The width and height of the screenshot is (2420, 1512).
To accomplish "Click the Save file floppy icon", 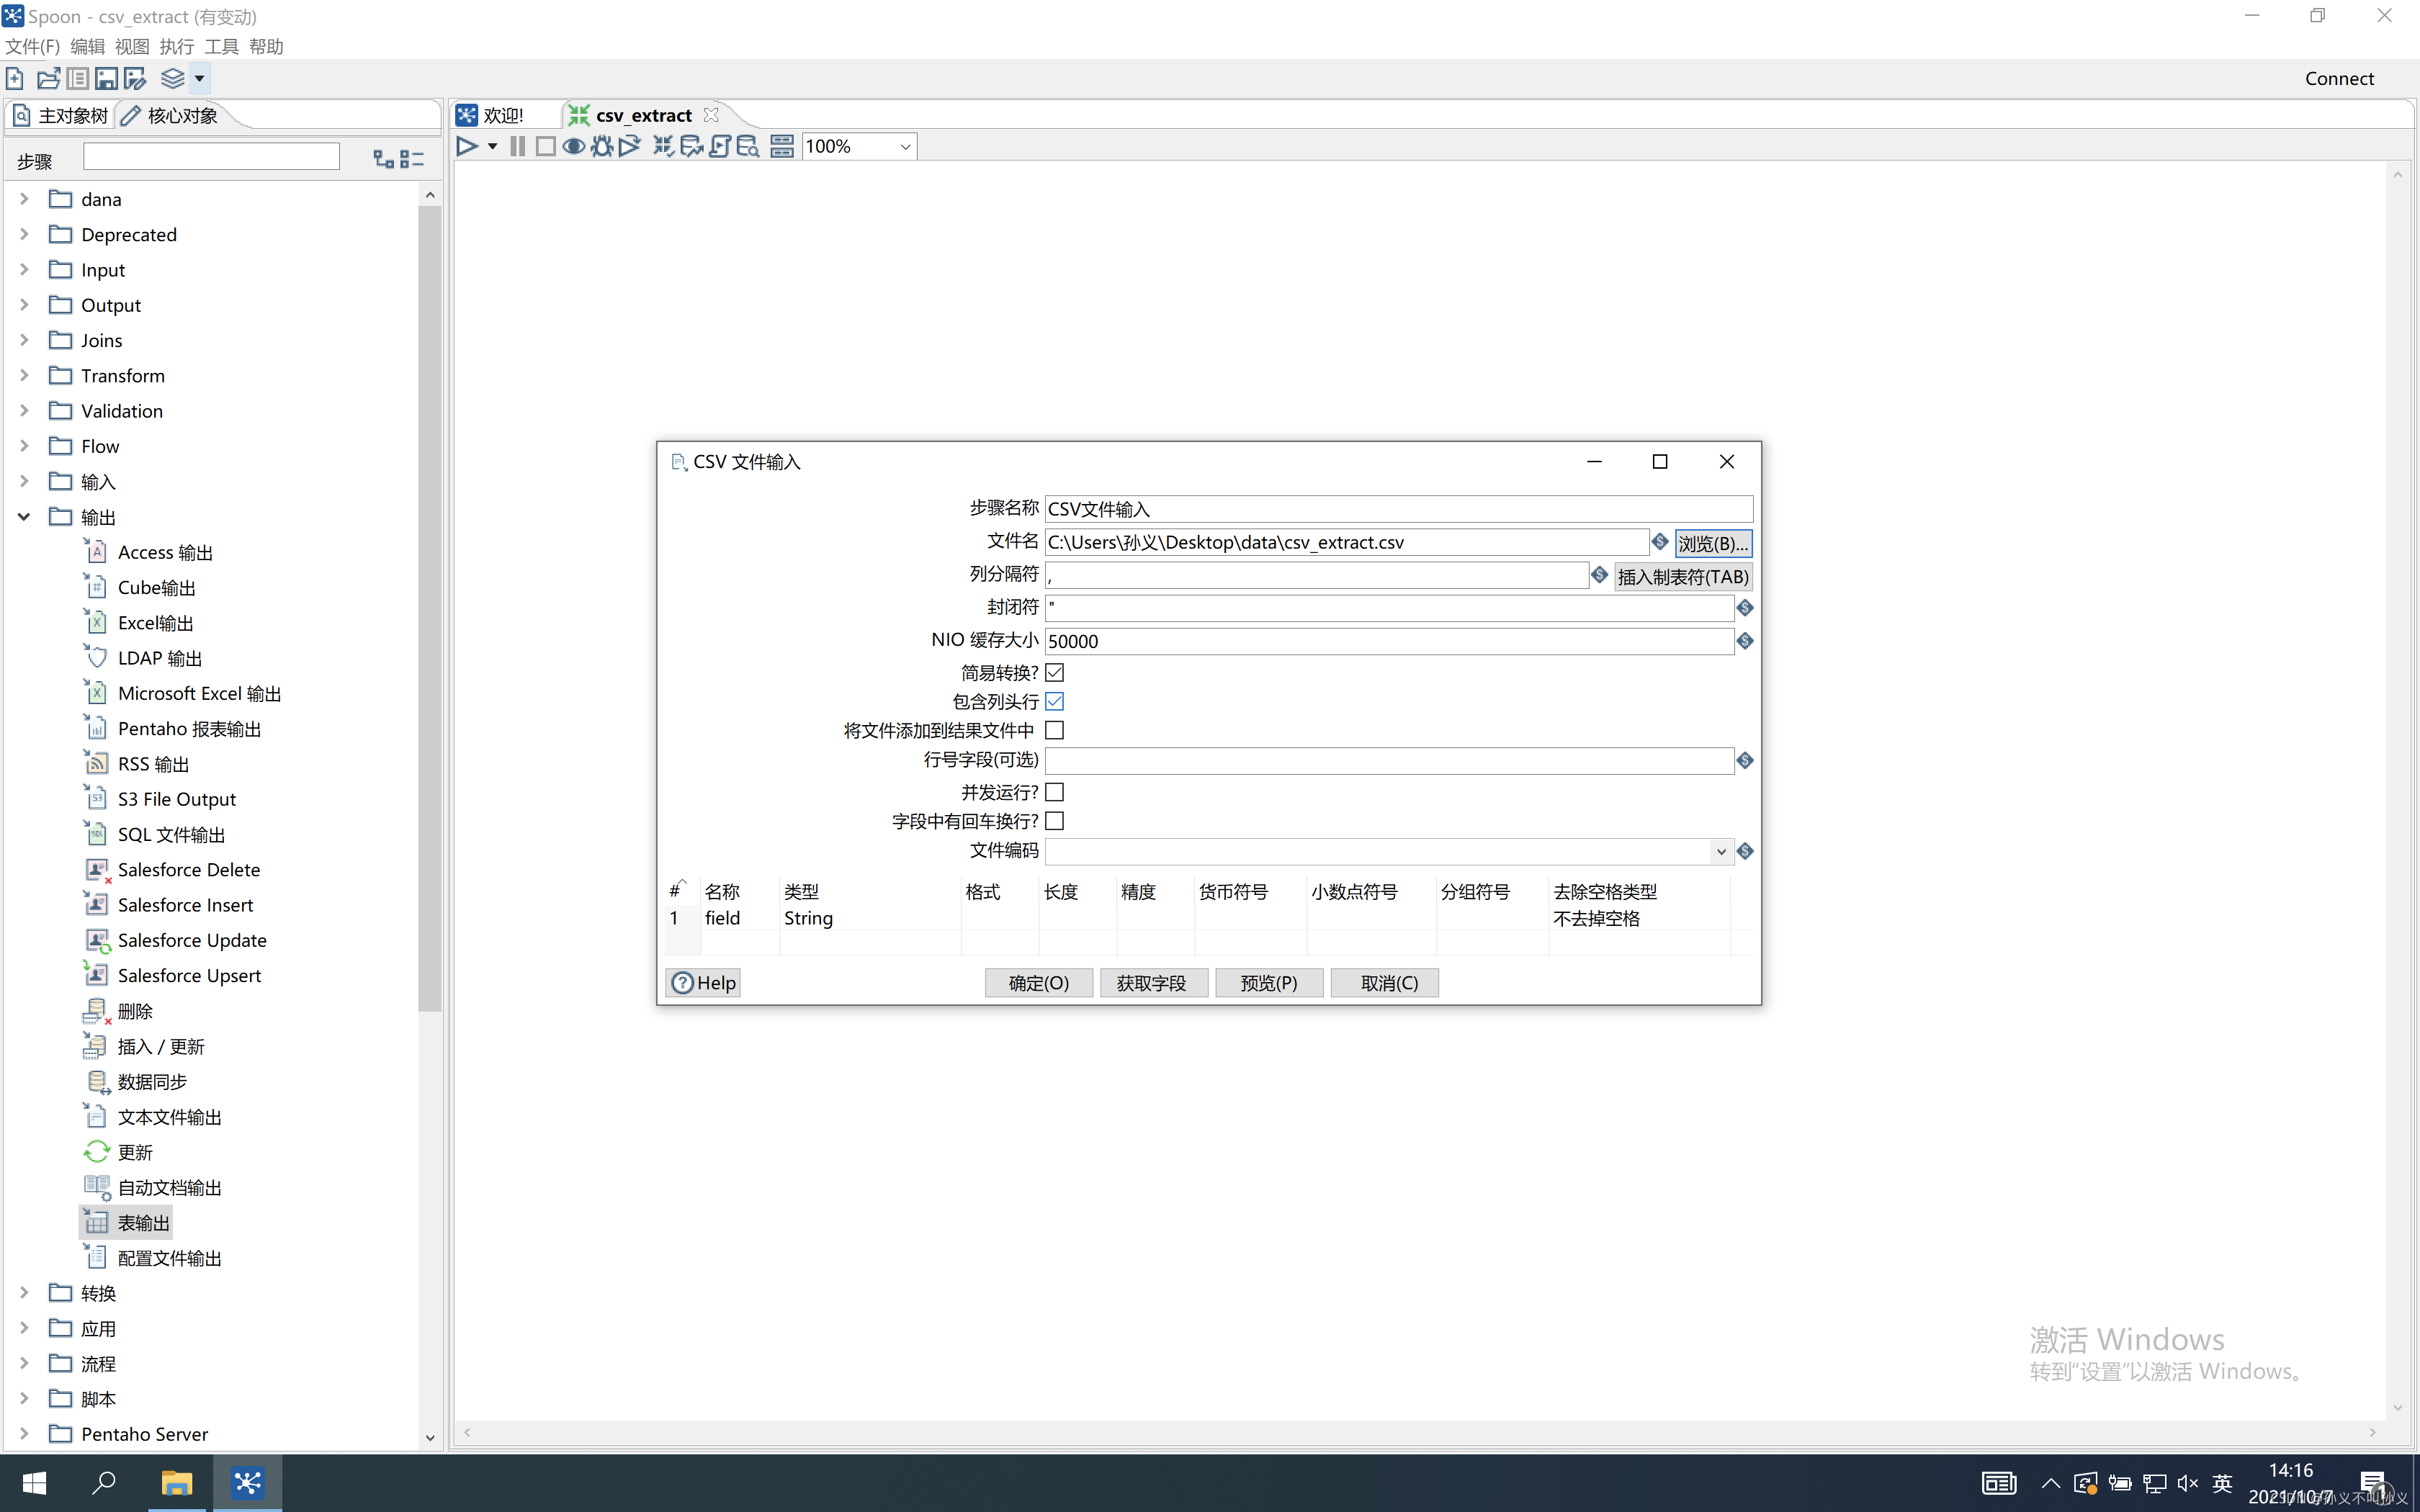I will [106, 78].
